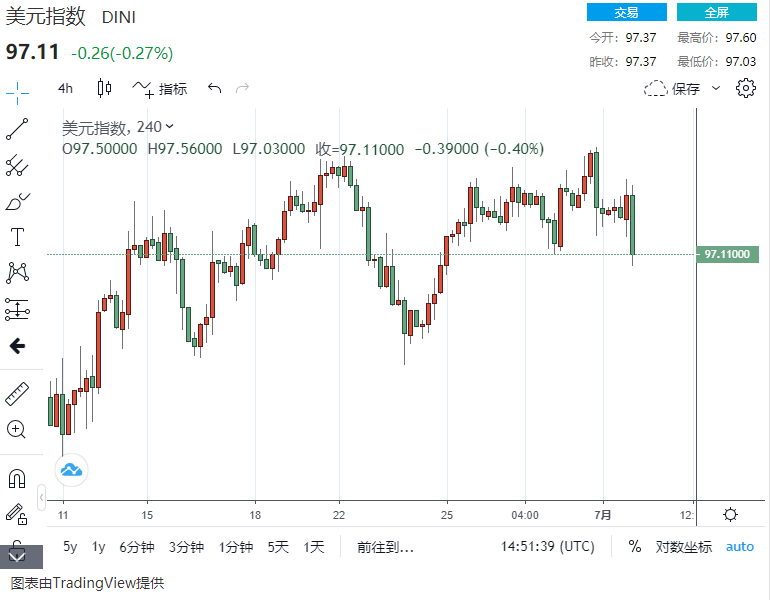Switch to 5天 range

click(x=278, y=547)
